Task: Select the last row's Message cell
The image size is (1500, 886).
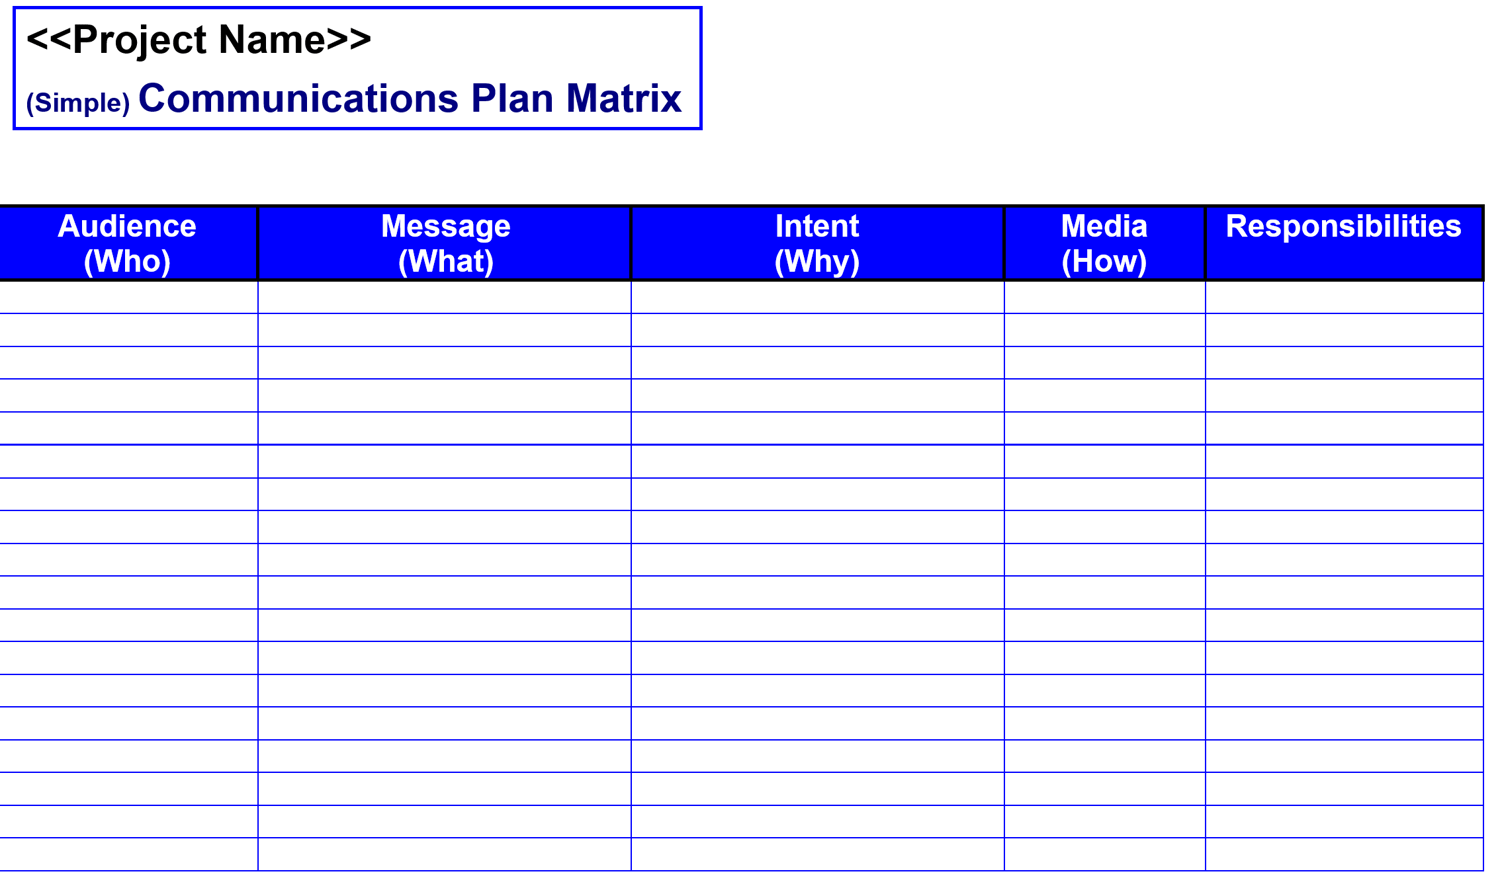Action: pyautogui.click(x=445, y=854)
